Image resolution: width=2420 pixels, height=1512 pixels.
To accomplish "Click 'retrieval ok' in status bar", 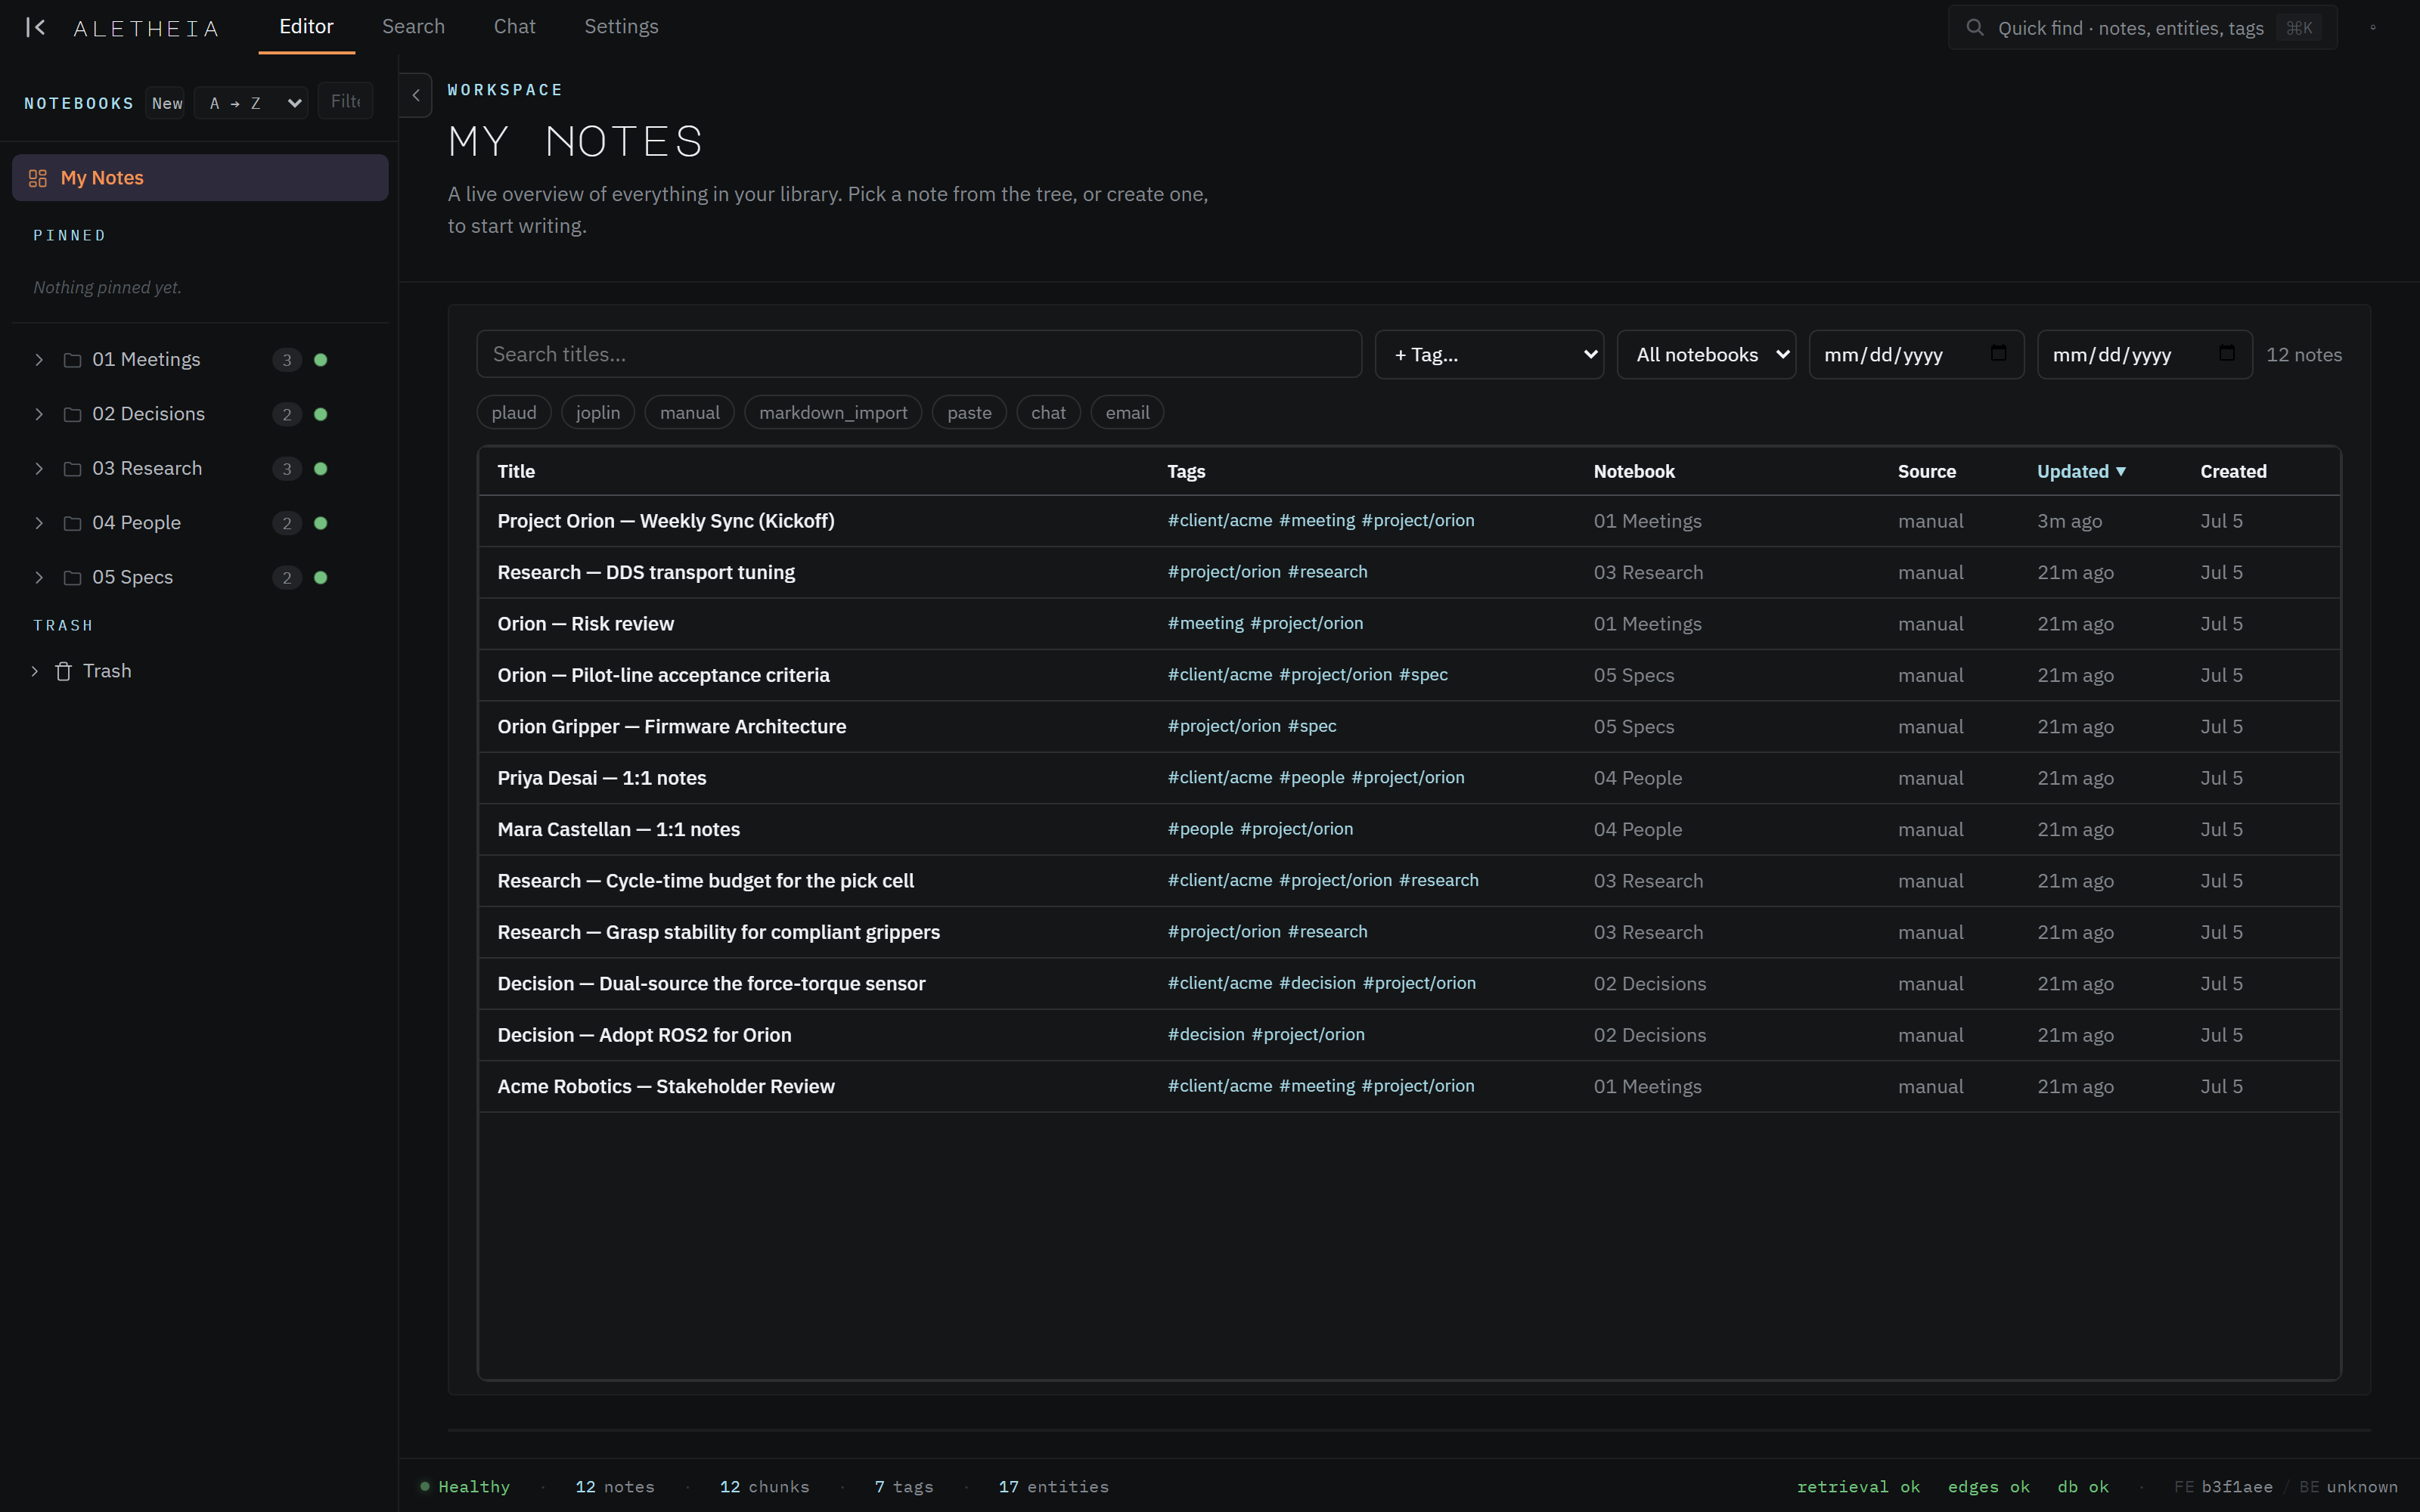I will click(1858, 1487).
